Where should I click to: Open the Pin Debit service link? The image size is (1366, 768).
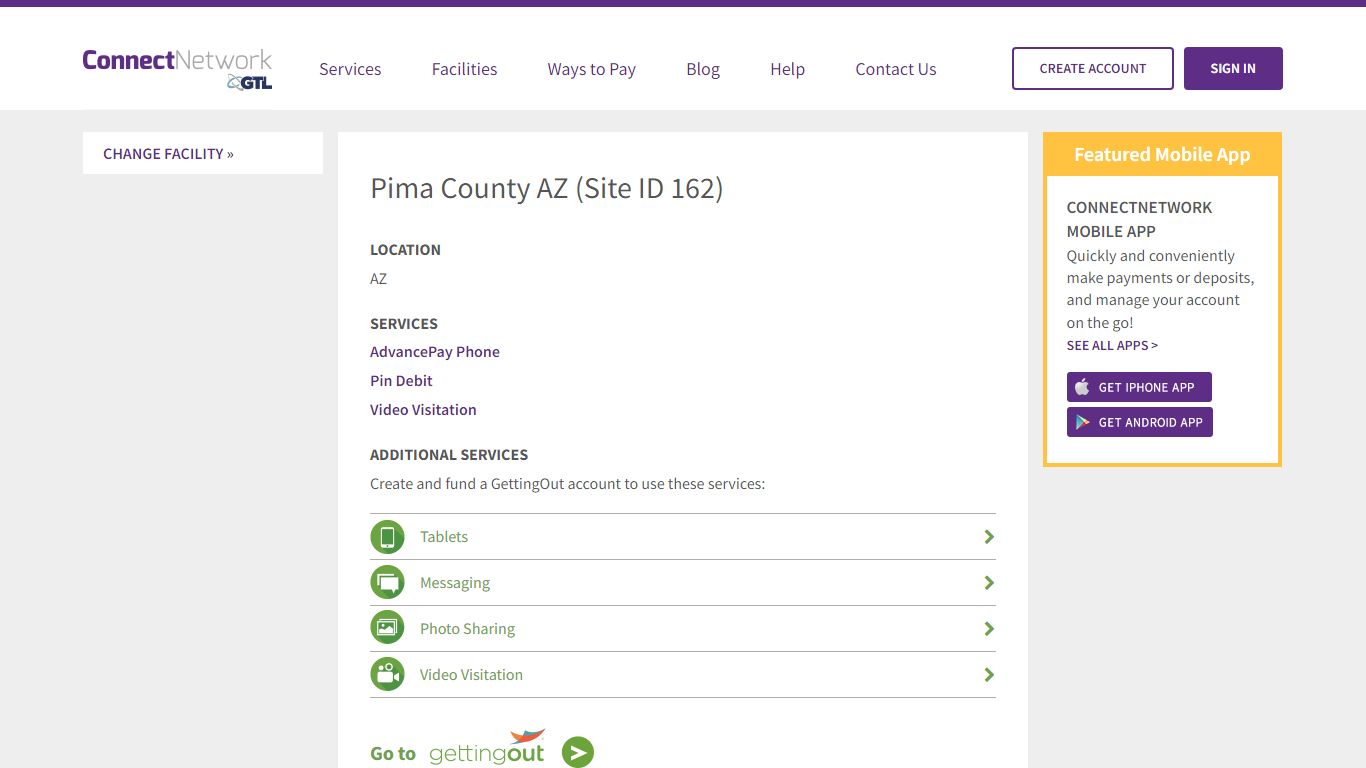401,381
